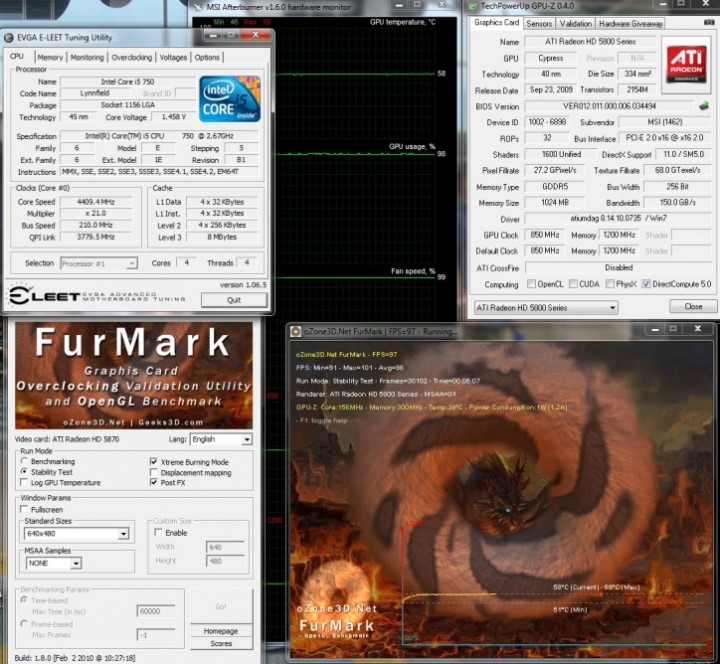Viewport: 720px width, 664px height.
Task: Switch to the Sensors tab in GPU-Z
Action: 539,23
